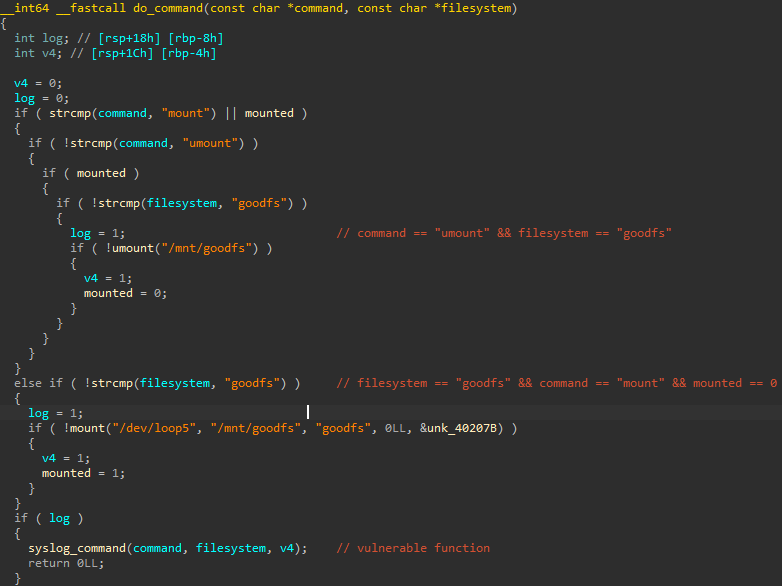Click the comment starting with command == "umount"
The image size is (782, 586).
tap(504, 233)
